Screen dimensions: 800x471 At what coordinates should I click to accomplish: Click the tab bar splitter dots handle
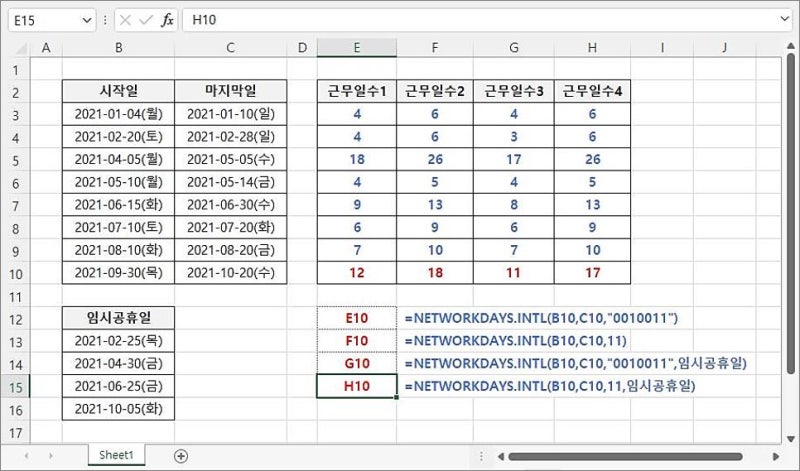(481, 456)
